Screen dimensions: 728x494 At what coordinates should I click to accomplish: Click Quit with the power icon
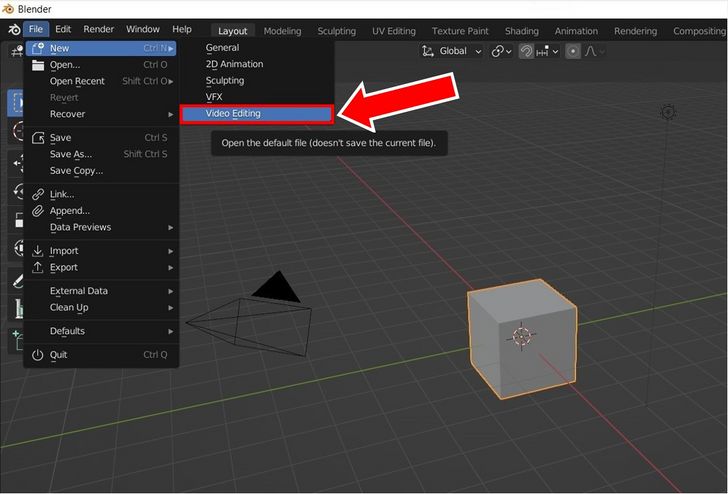101,355
